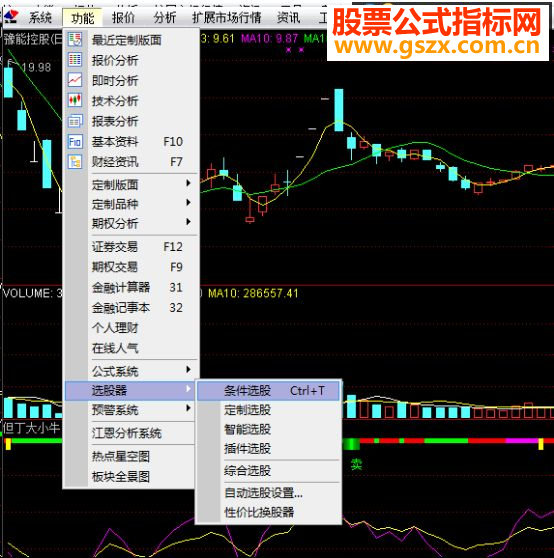Click the tall cyan candlestick at chart peak
Viewport: 554px width, 558px height.
(x=339, y=110)
